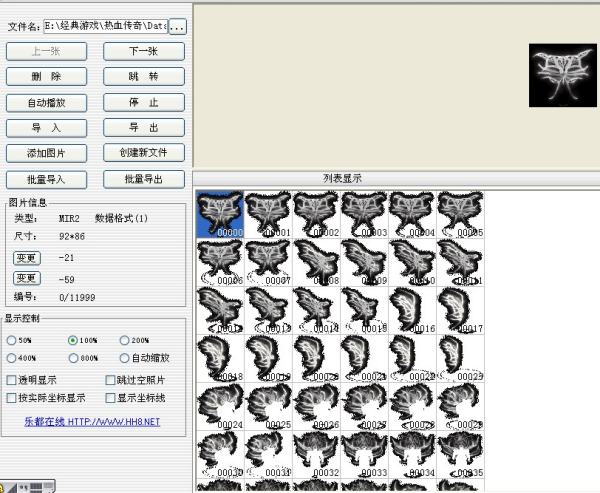Select thumbnail 00021
The height and width of the screenshot is (493, 600).
point(364,359)
